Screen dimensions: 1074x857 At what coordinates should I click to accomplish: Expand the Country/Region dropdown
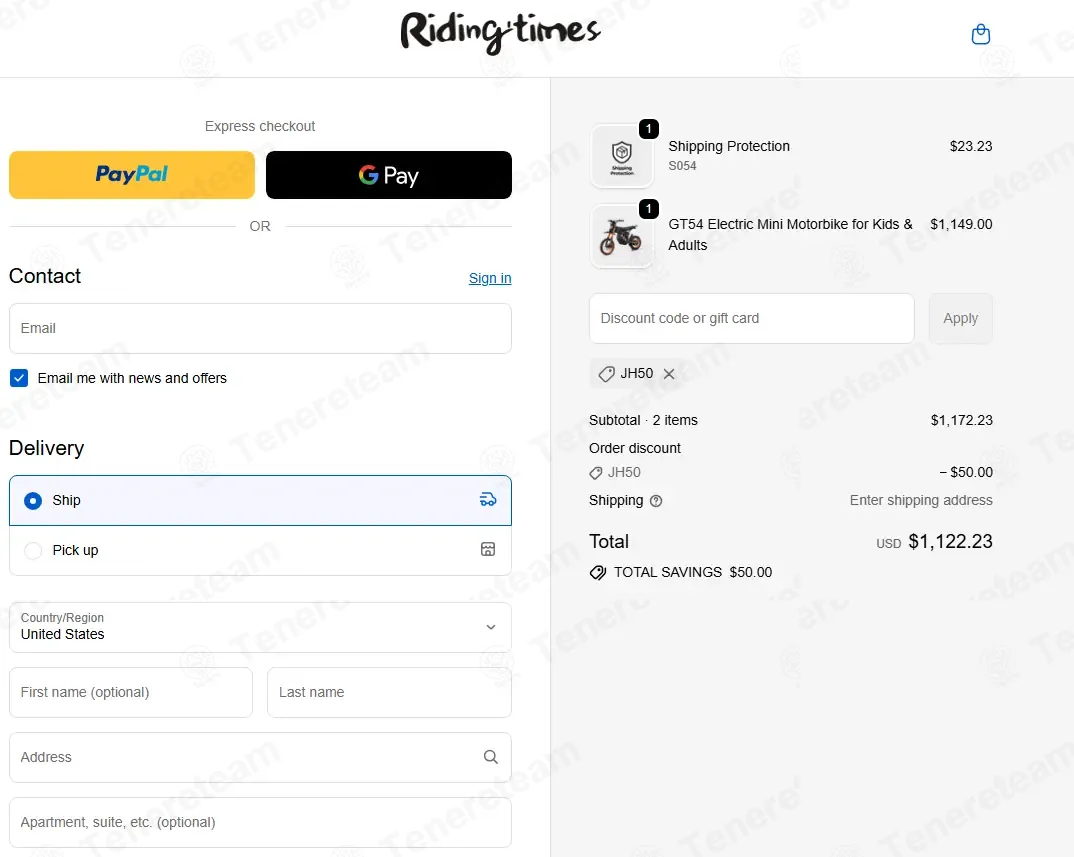click(260, 627)
